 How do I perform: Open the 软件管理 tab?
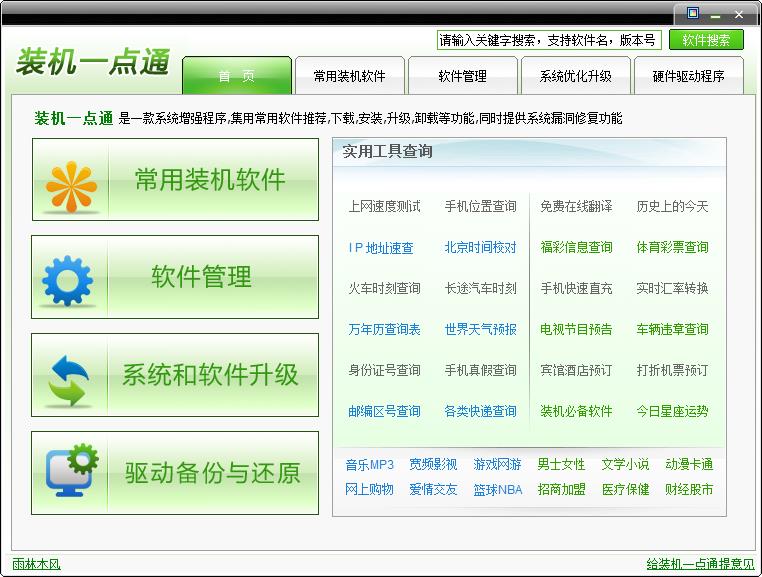point(462,76)
